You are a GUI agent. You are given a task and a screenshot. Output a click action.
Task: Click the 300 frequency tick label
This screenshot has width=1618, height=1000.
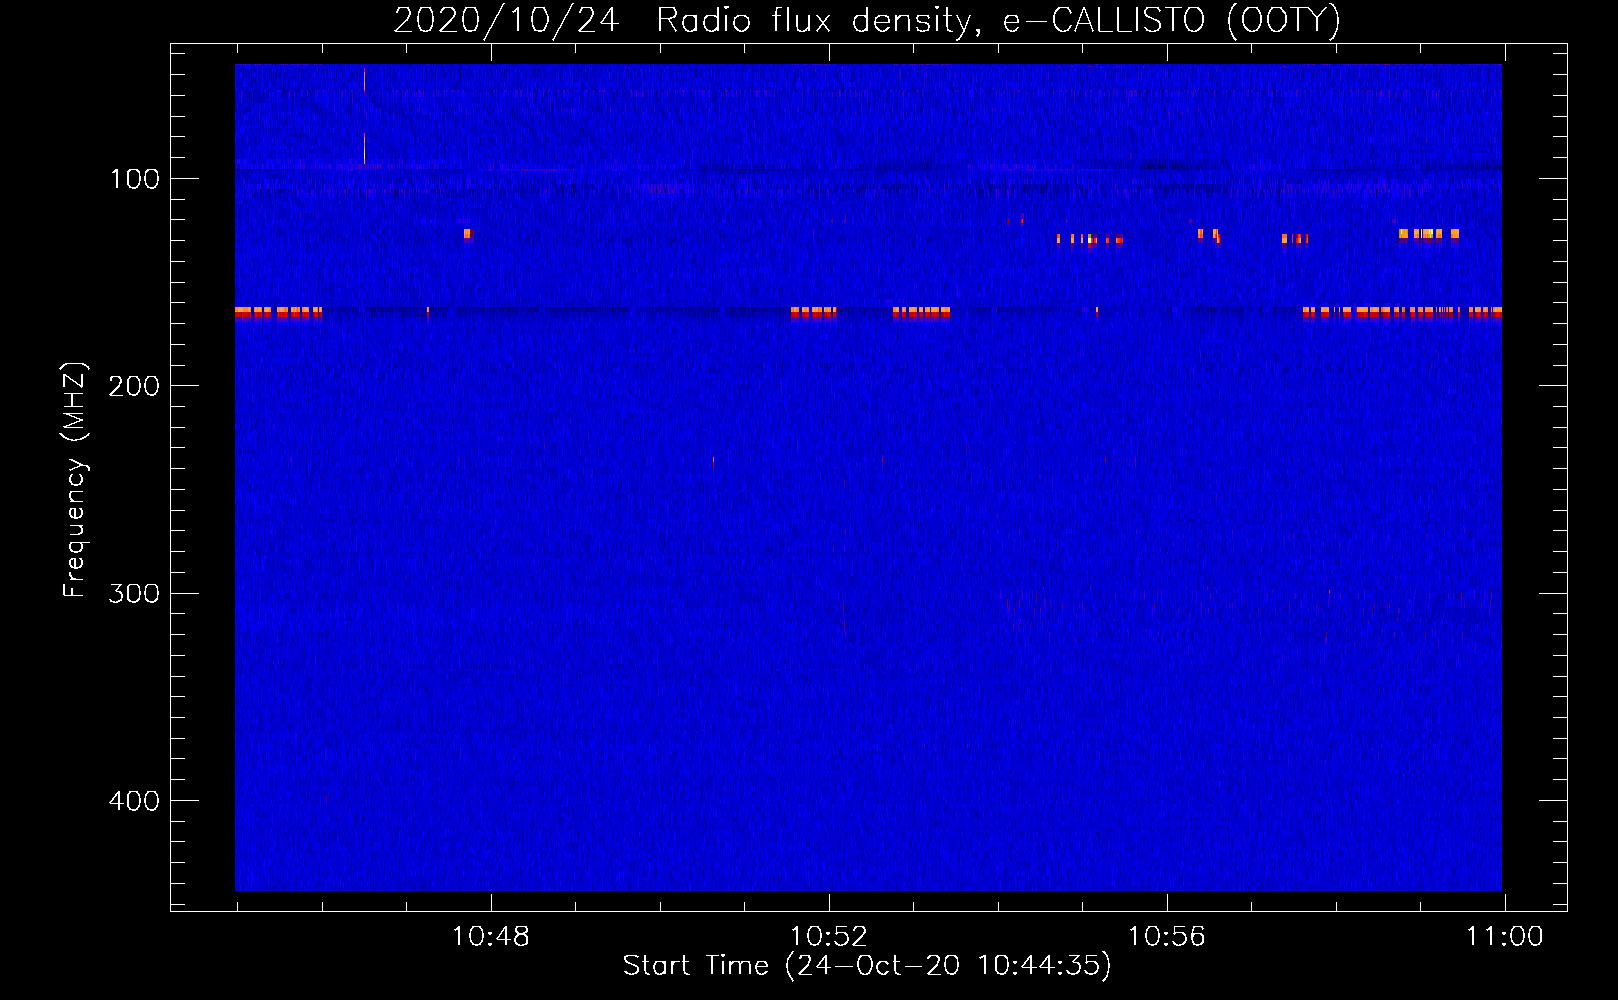[134, 593]
